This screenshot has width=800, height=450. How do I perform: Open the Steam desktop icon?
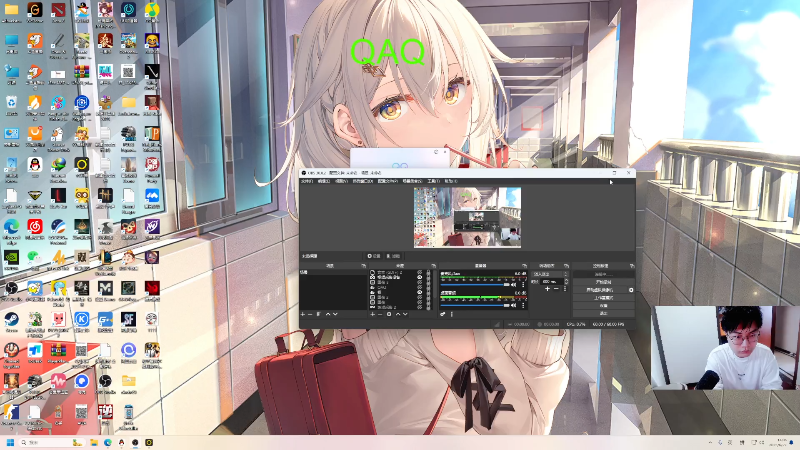coord(11,322)
